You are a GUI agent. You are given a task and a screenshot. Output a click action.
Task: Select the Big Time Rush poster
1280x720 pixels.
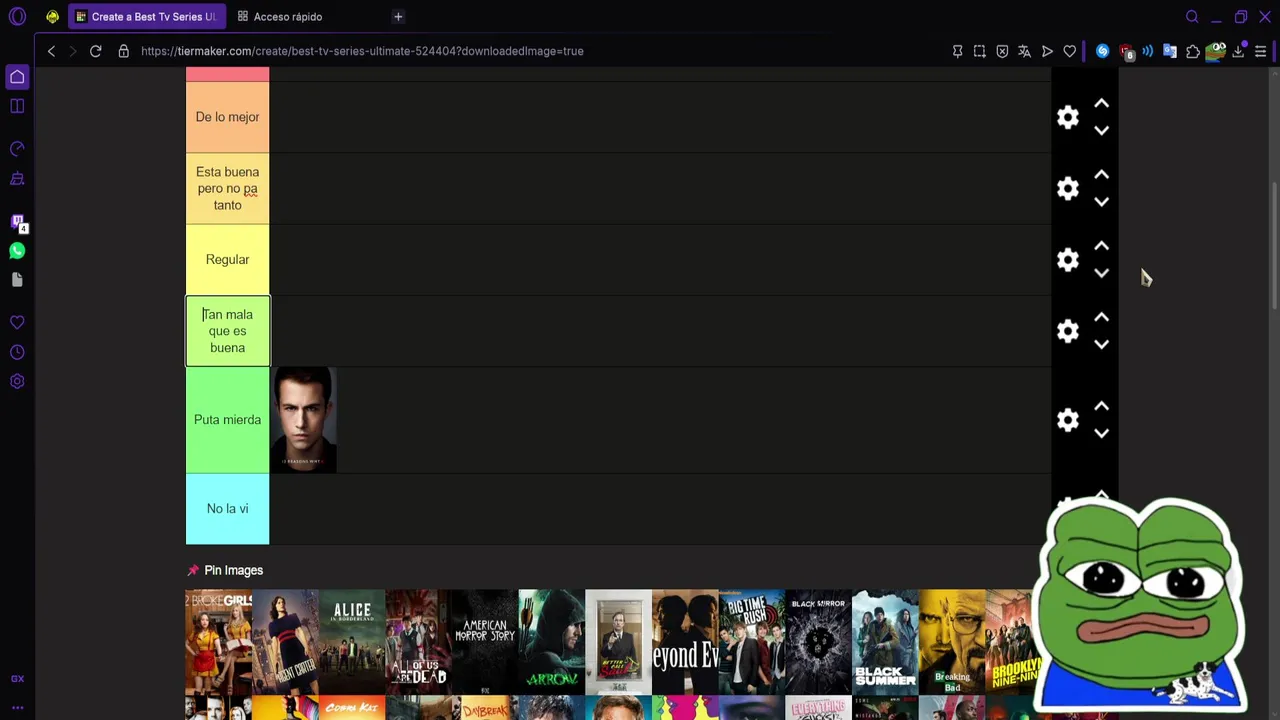point(752,642)
